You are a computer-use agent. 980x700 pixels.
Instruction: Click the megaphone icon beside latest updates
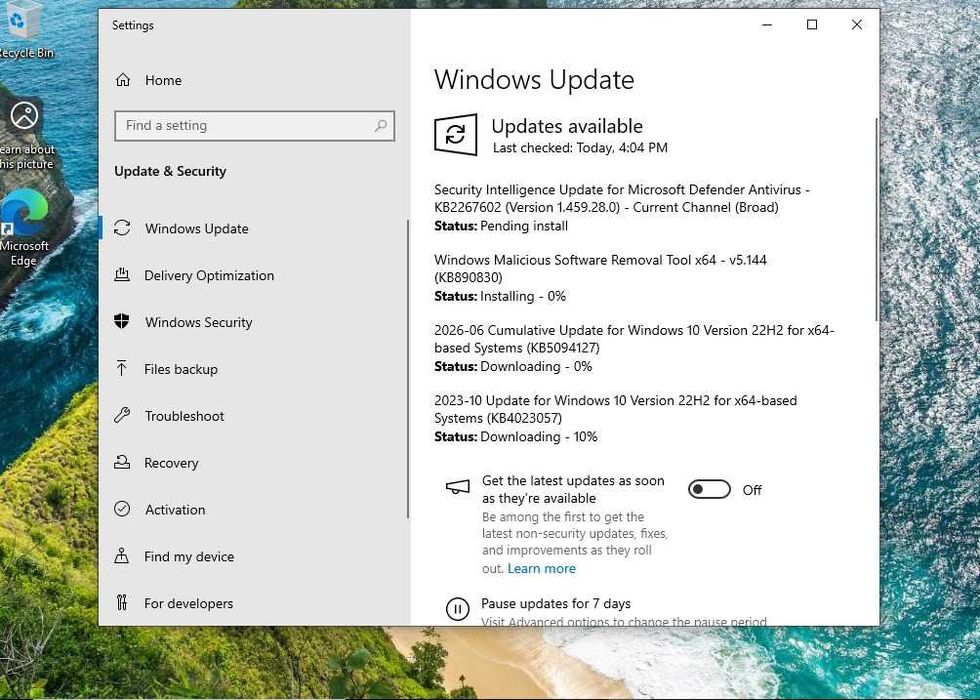click(458, 488)
